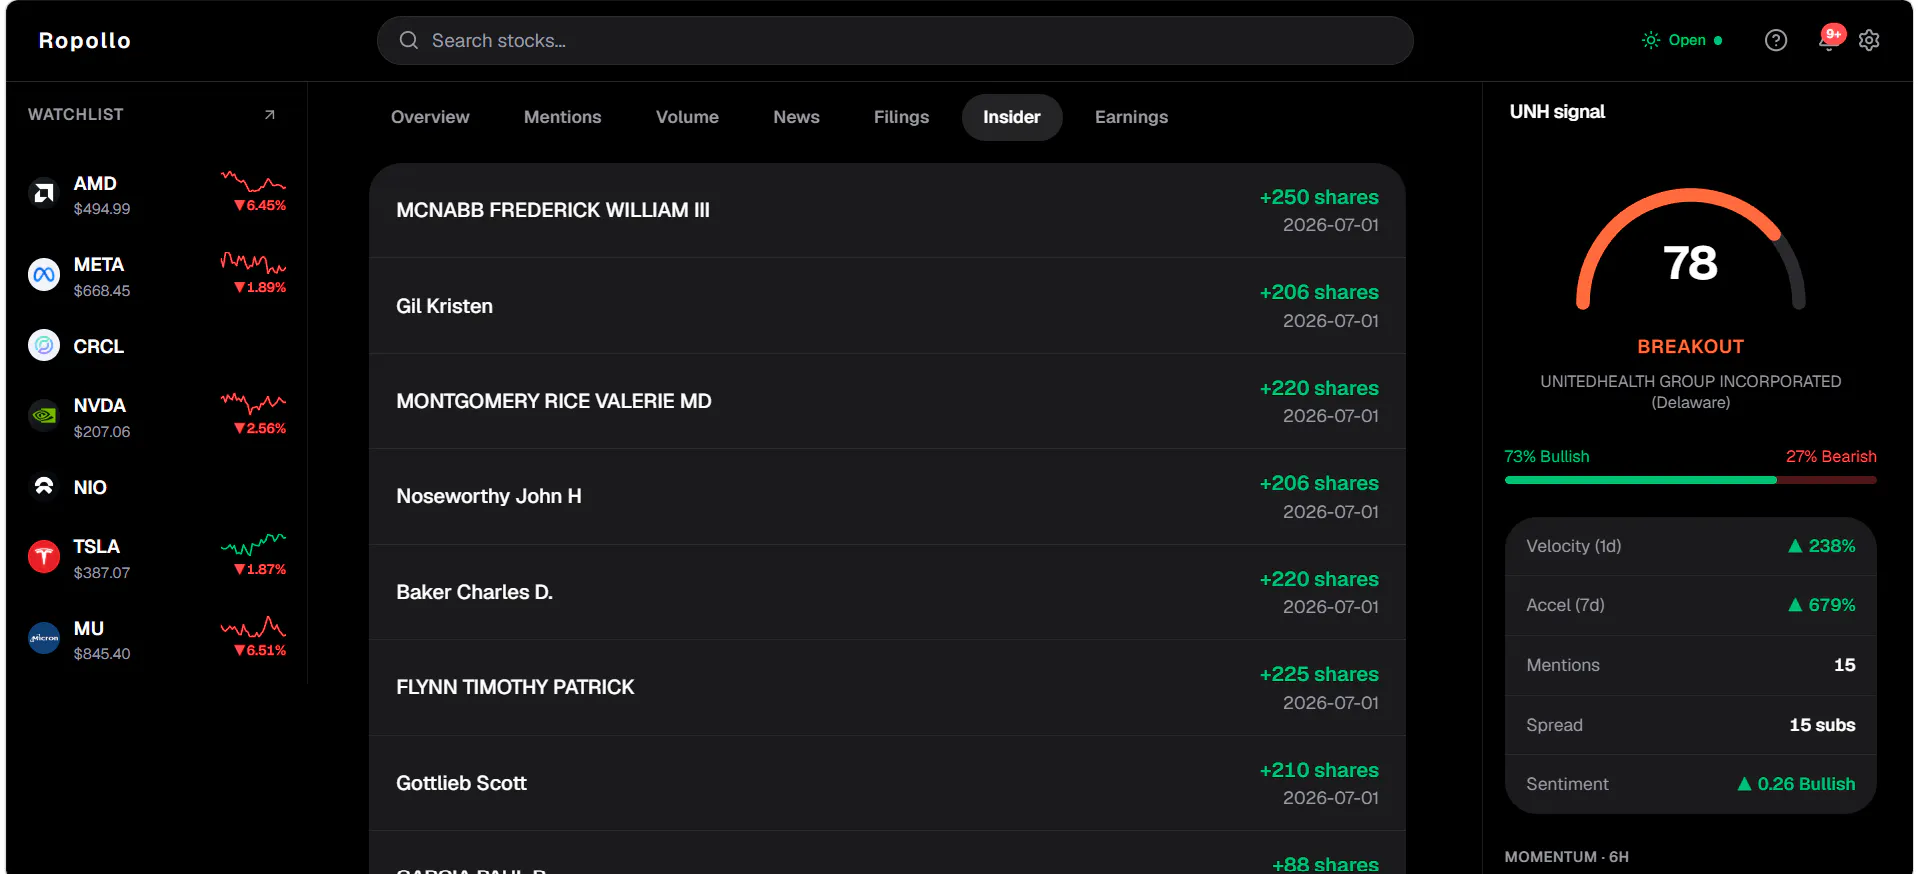Click the TSLA logo icon
Viewport: 1918px width, 874px height.
44,557
